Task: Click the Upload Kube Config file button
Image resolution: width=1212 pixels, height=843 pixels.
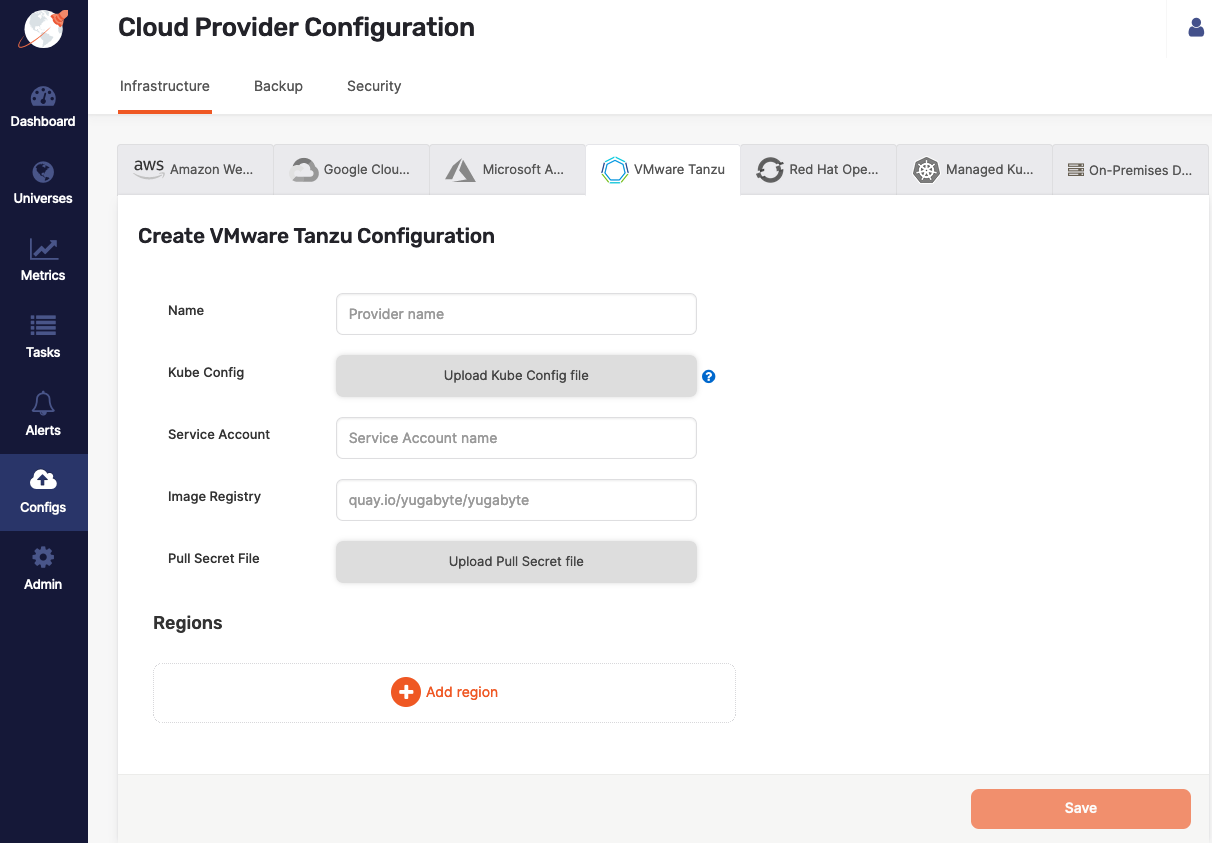Action: [x=516, y=376]
